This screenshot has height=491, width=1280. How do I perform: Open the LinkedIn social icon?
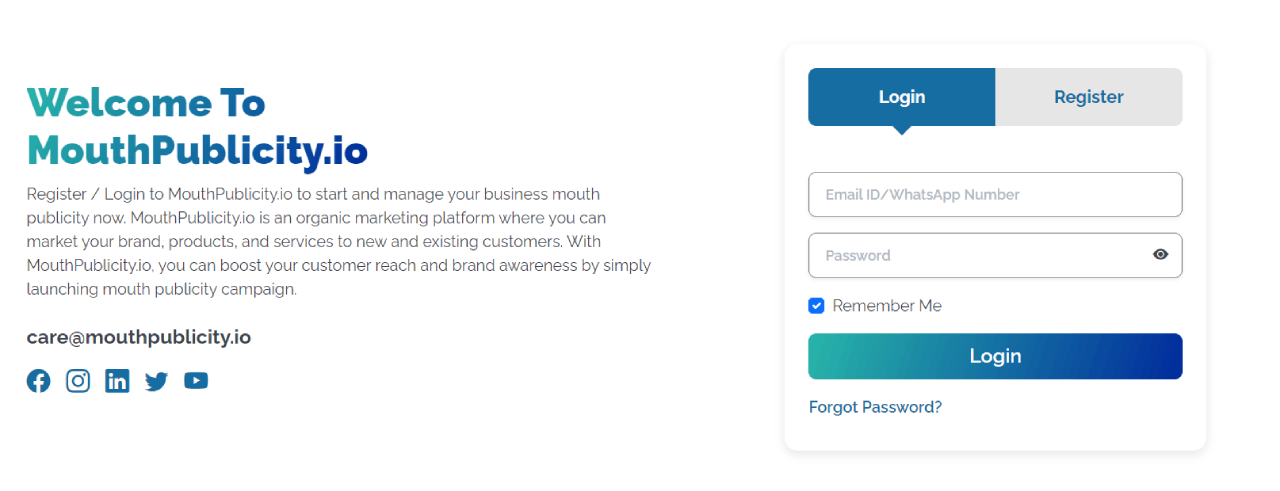117,381
